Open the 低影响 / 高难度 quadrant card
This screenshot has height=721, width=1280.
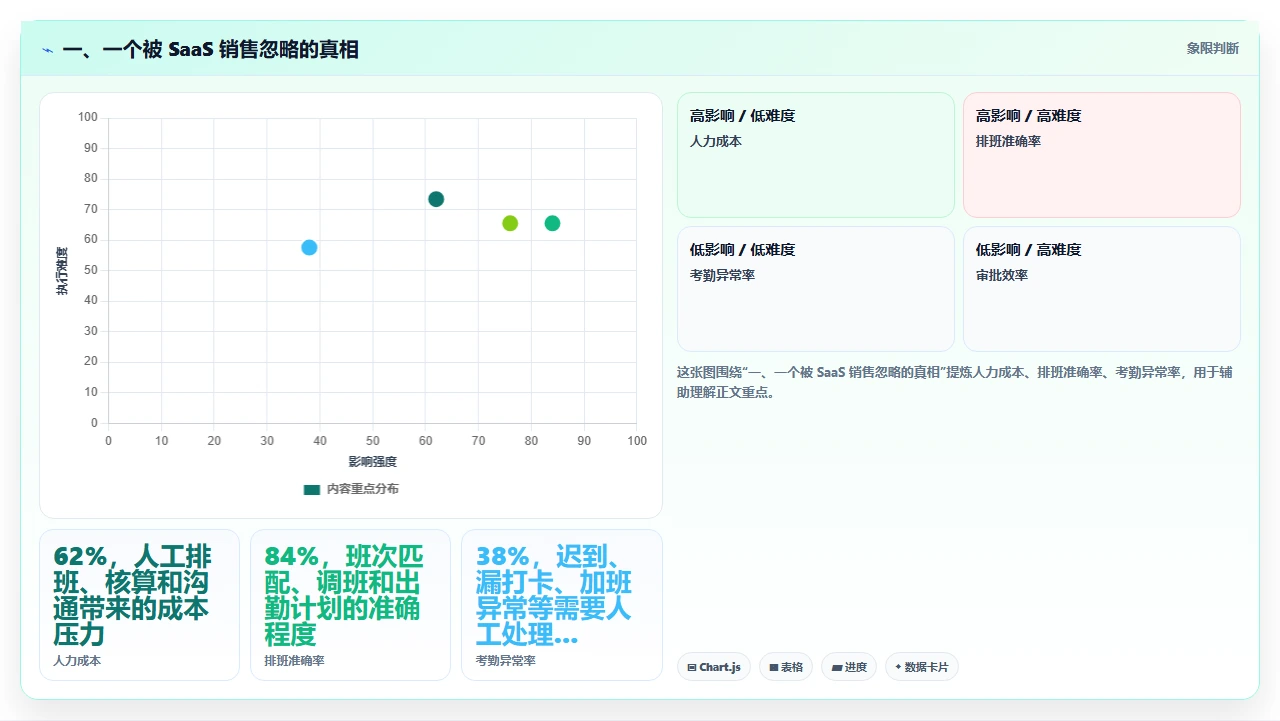click(1102, 289)
